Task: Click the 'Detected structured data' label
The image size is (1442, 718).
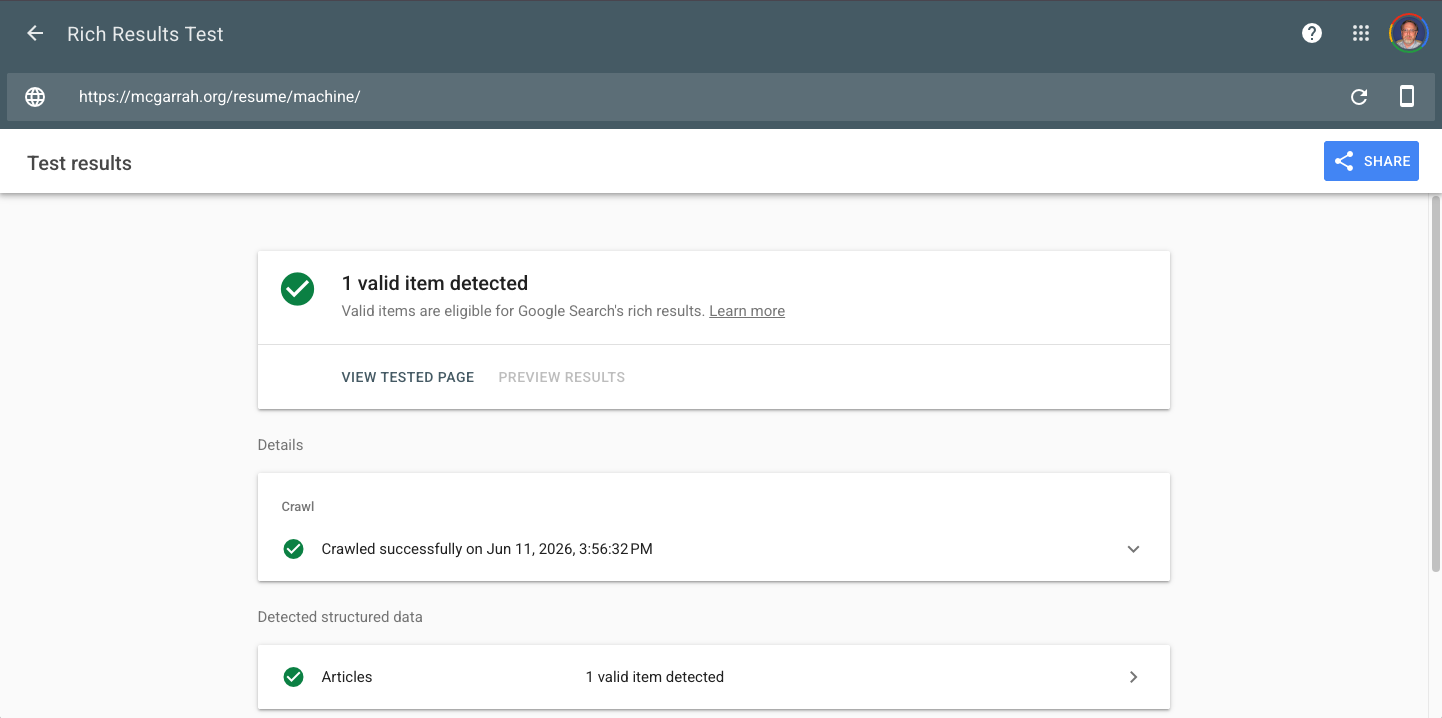Action: (340, 617)
